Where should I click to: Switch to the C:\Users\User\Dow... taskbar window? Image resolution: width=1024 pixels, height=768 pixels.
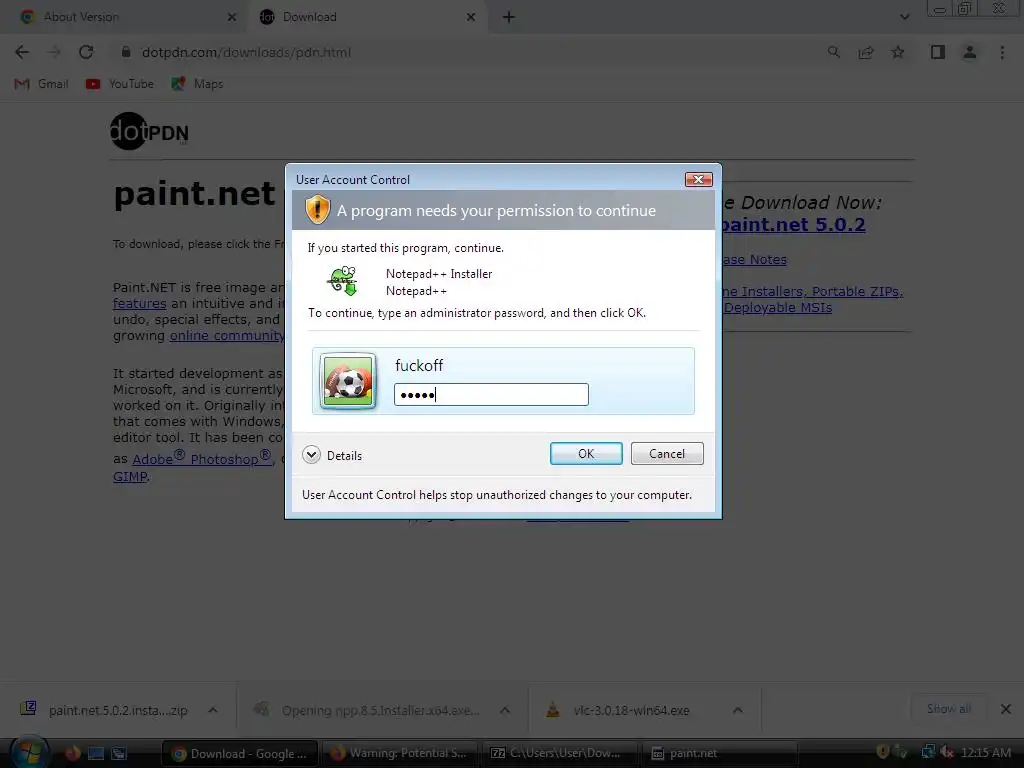[x=559, y=754]
